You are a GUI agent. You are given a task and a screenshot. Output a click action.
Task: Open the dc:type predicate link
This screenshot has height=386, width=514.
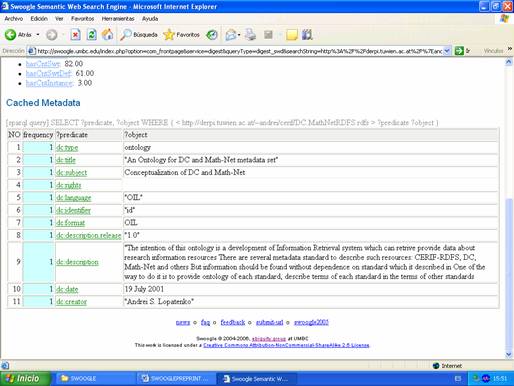tap(67, 148)
